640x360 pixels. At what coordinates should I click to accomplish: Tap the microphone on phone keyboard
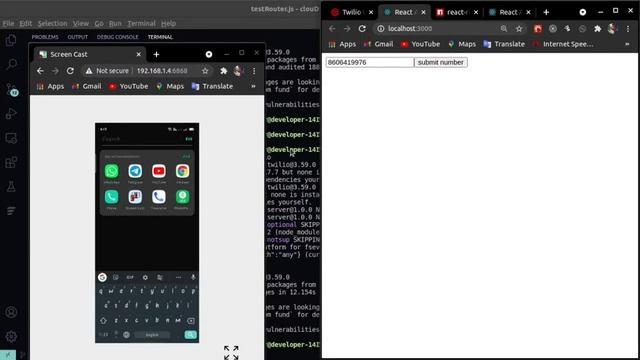(193, 277)
